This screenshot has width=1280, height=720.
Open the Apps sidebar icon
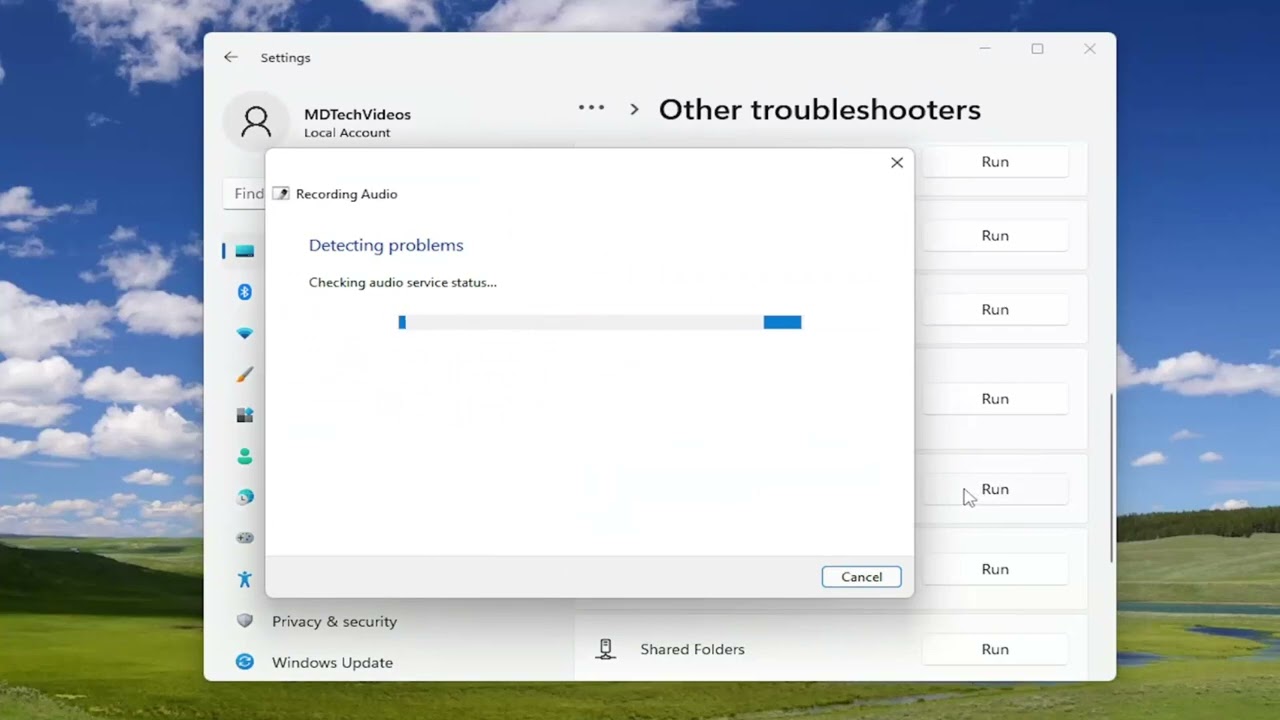(245, 415)
